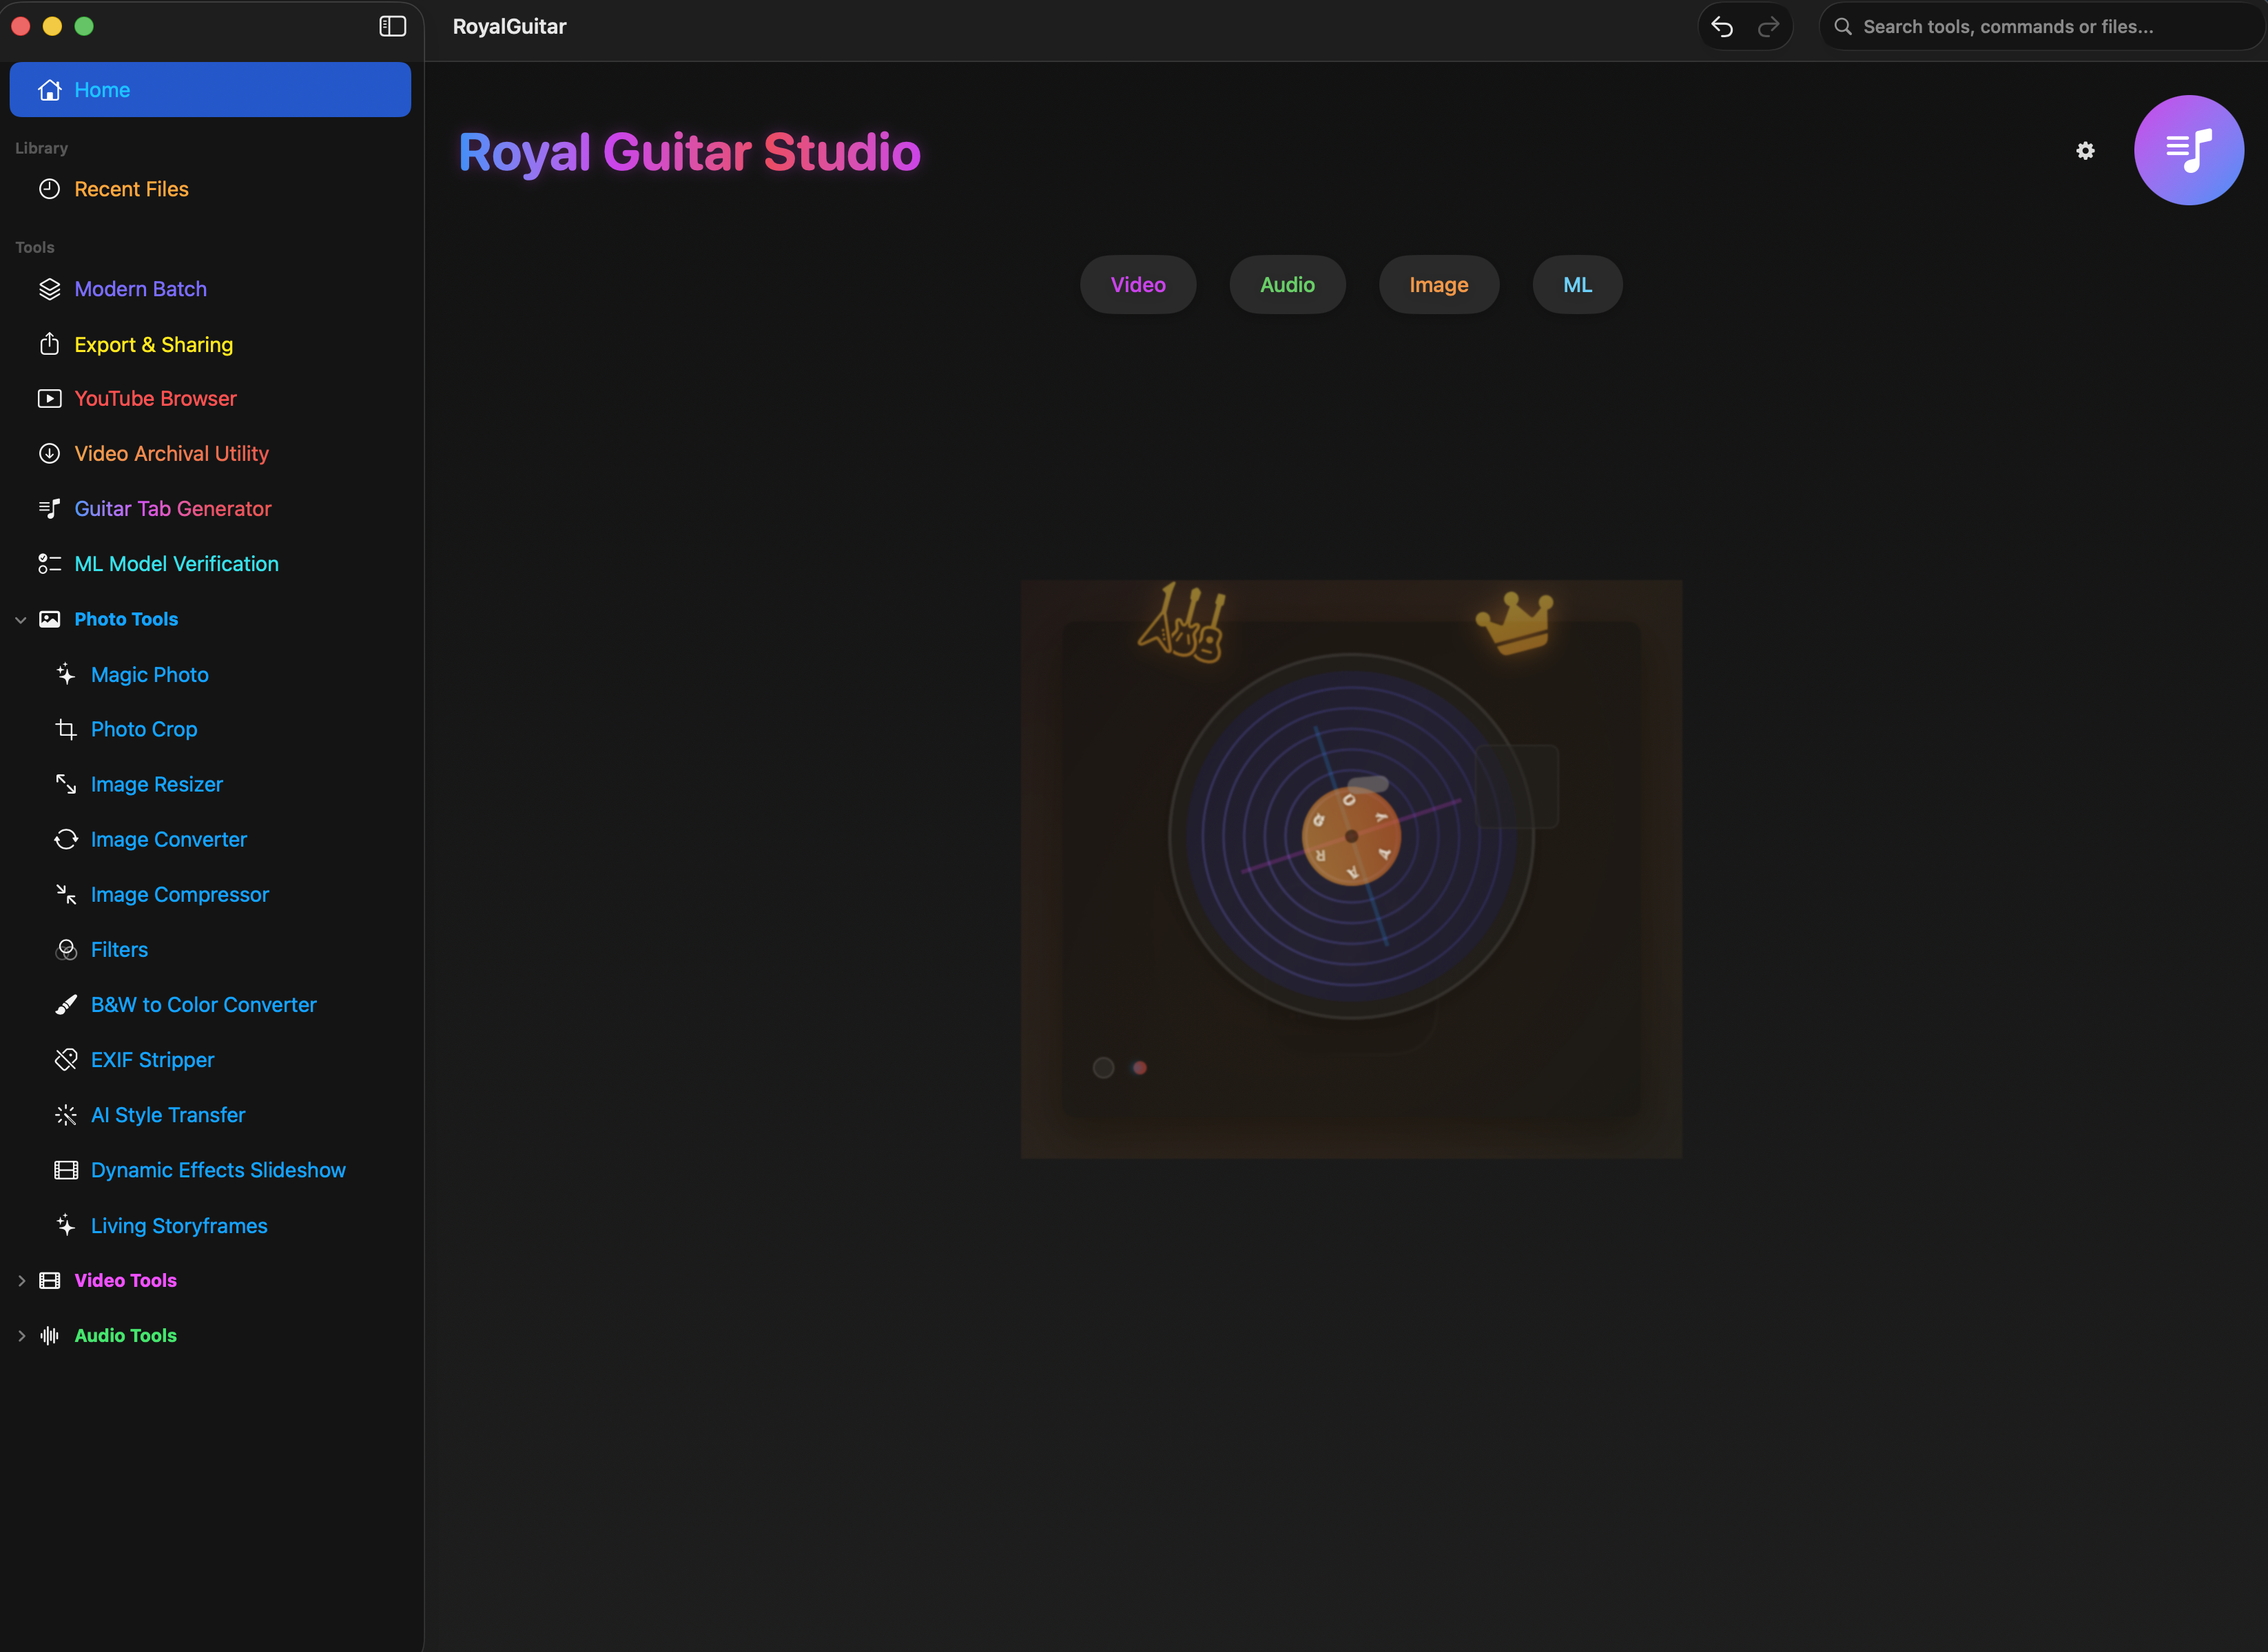Click the Photo Tools picture icon
The width and height of the screenshot is (2268, 1652).
[49, 619]
